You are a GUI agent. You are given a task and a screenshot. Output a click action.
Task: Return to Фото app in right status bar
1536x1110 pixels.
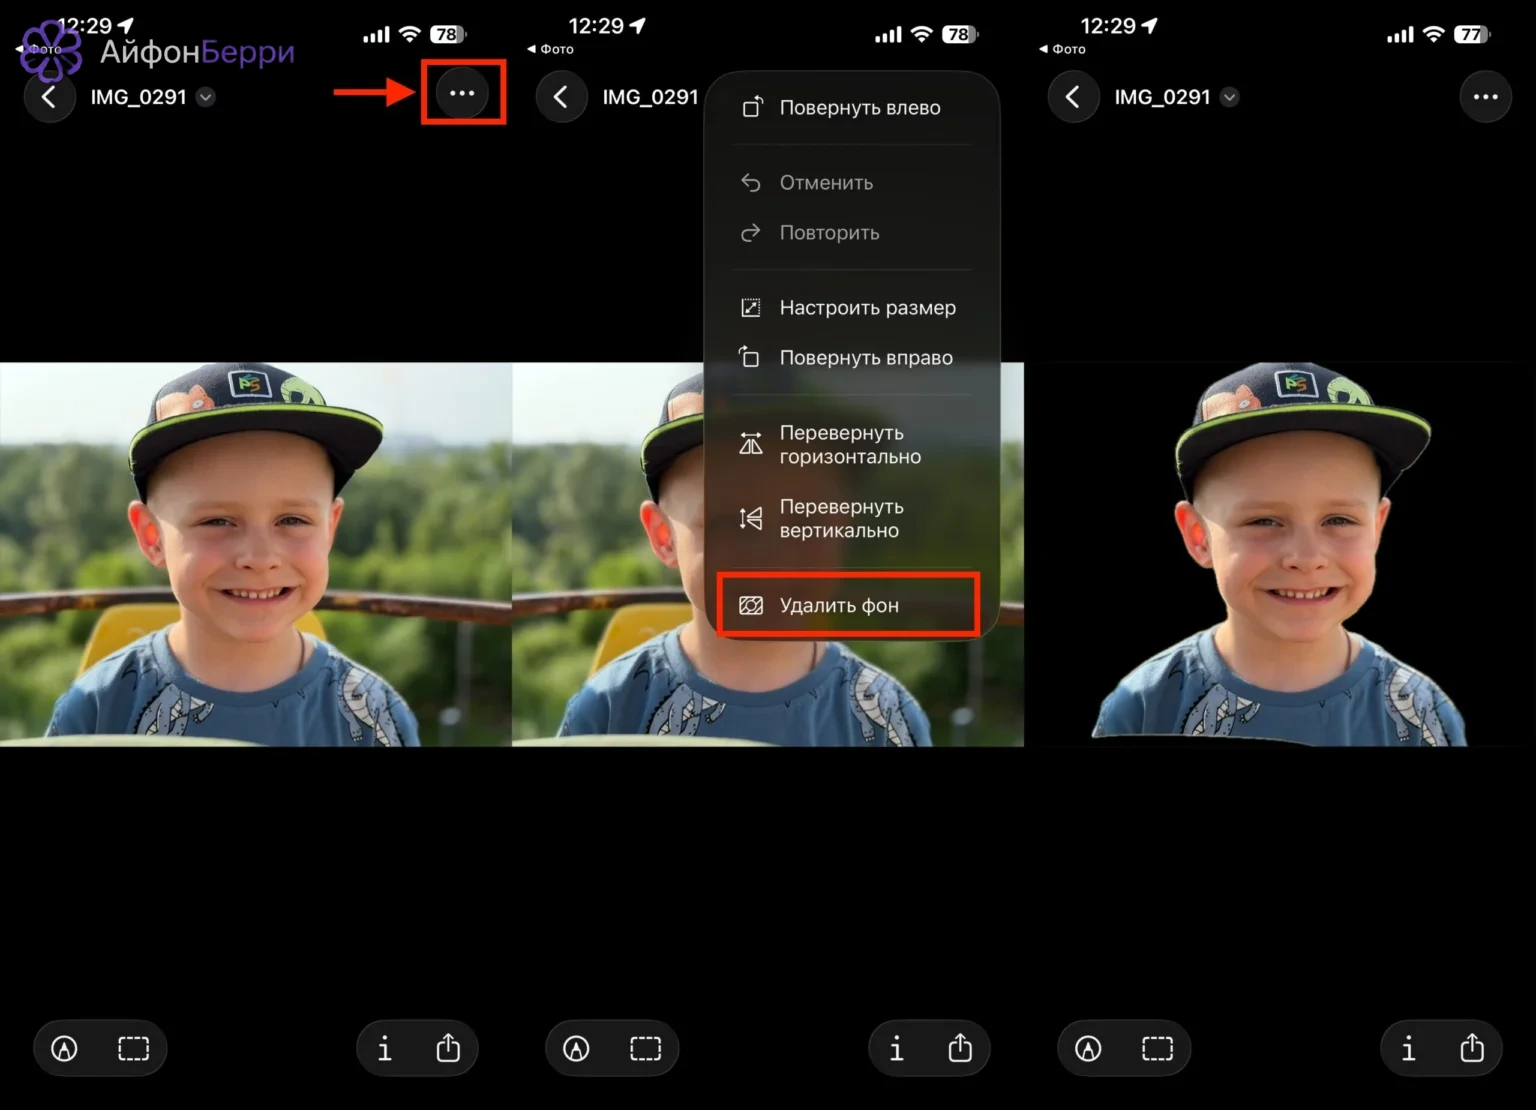click(x=1063, y=49)
